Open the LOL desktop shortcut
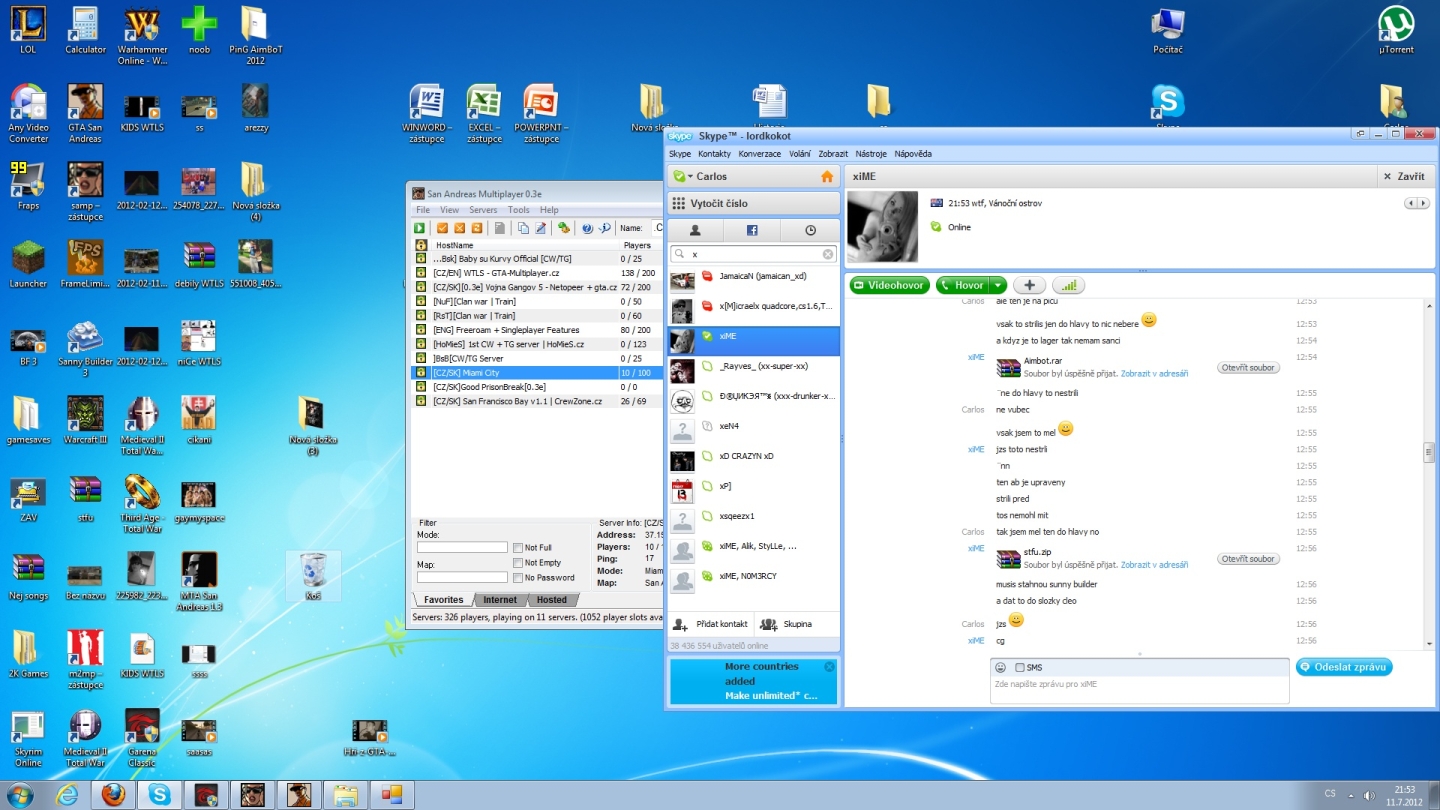 click(x=28, y=30)
